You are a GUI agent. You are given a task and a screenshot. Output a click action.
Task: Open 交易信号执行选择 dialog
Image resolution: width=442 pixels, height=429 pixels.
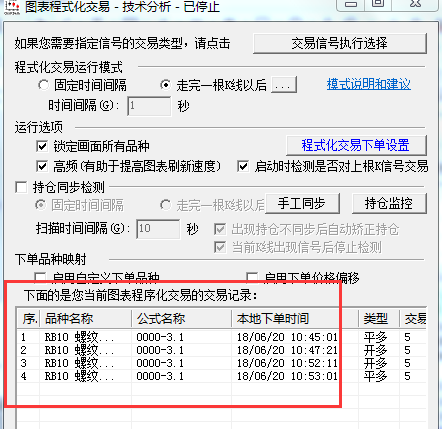pos(340,43)
